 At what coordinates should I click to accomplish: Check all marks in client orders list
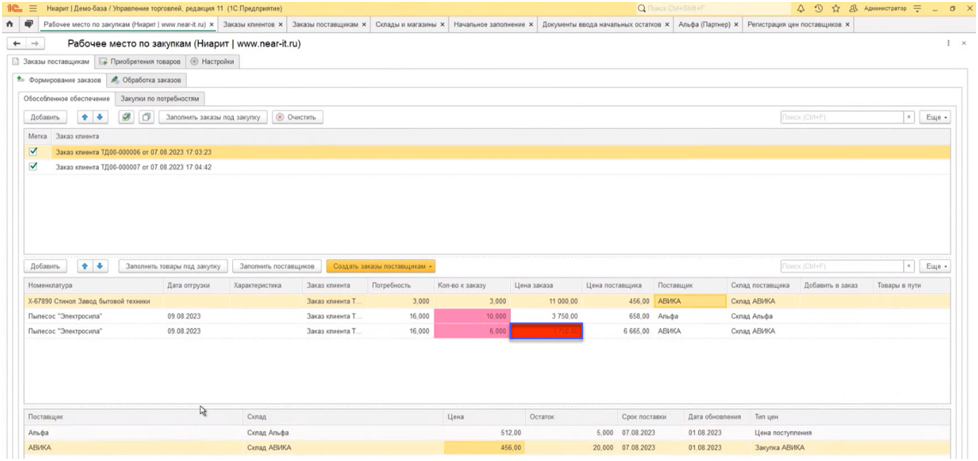pos(127,117)
